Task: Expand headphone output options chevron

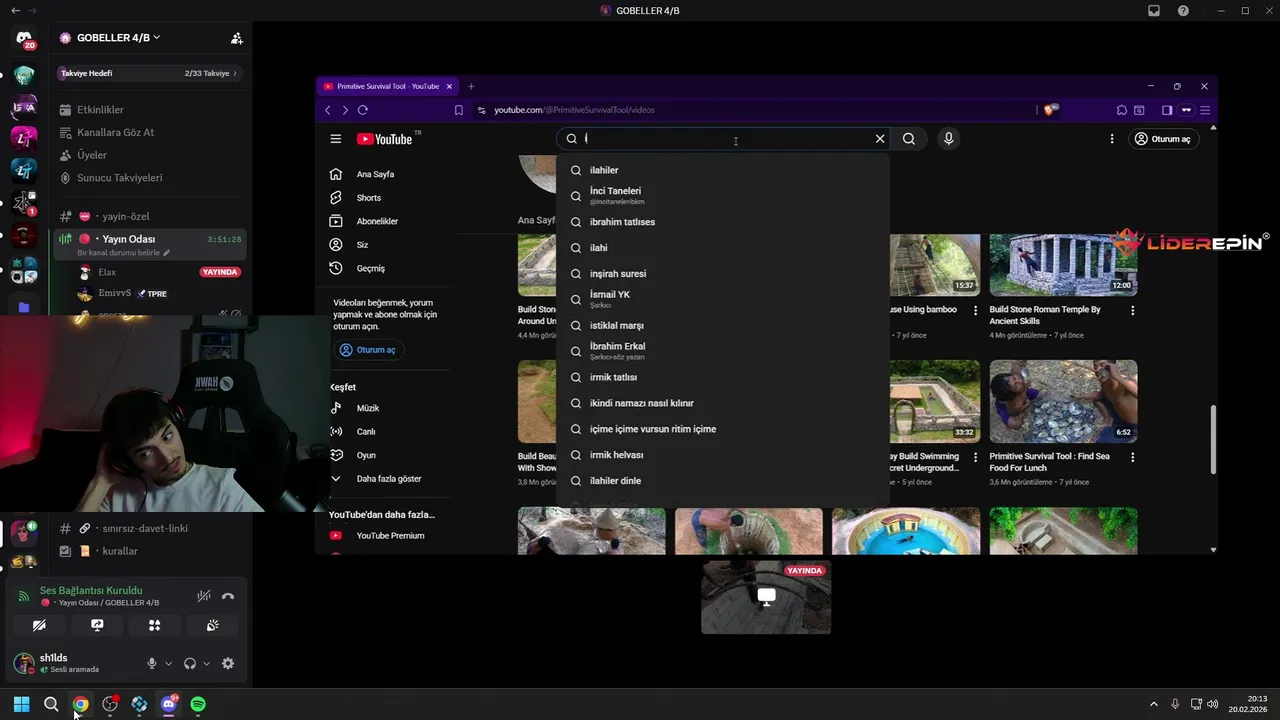Action: tap(207, 664)
